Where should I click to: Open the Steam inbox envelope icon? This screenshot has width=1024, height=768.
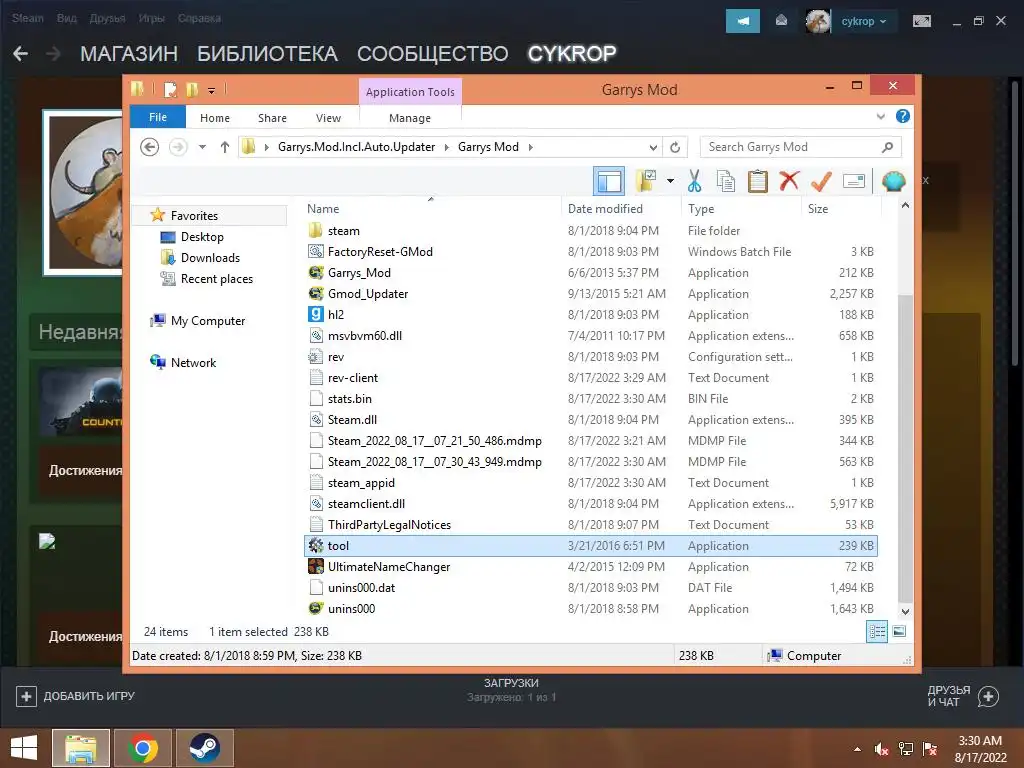[x=781, y=21]
